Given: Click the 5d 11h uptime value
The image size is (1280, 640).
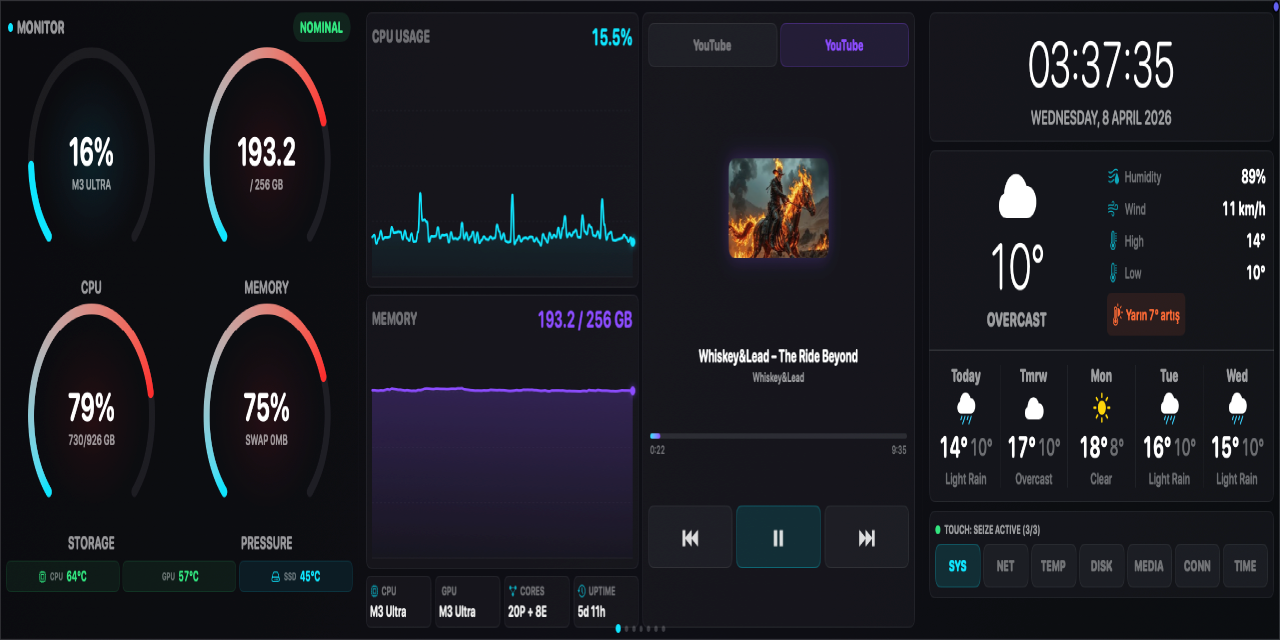Looking at the screenshot, I should 594,611.
